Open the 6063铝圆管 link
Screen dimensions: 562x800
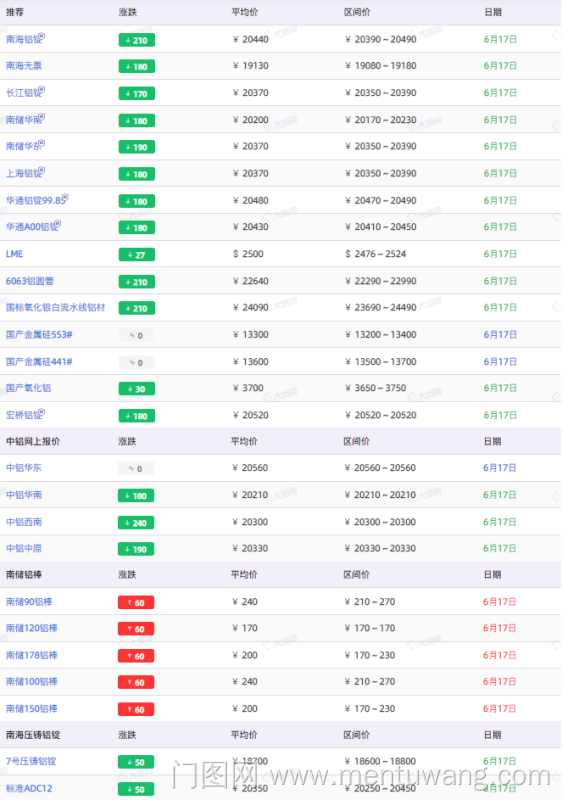pos(30,281)
